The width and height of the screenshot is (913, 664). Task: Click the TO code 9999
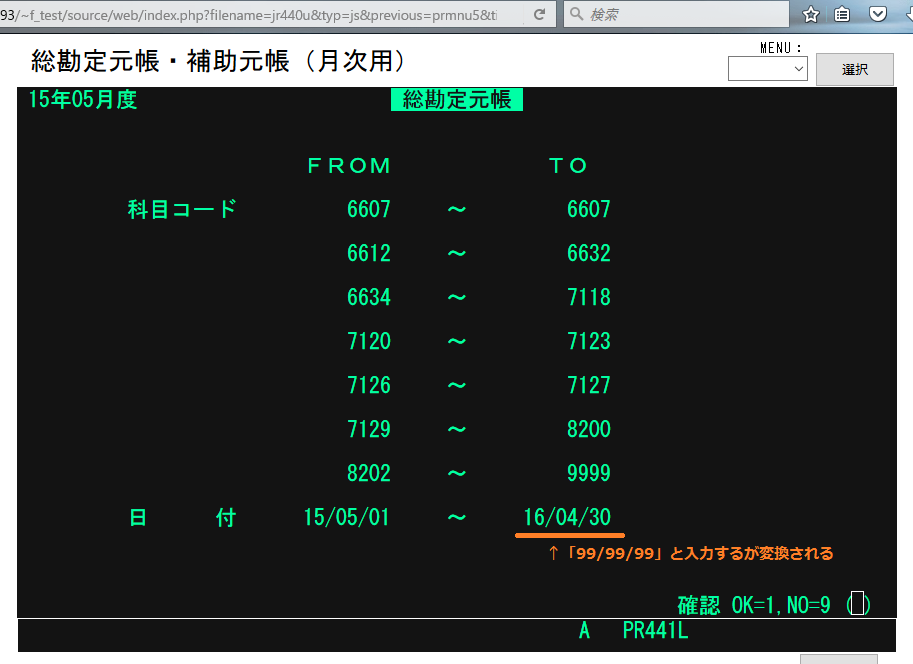(588, 473)
